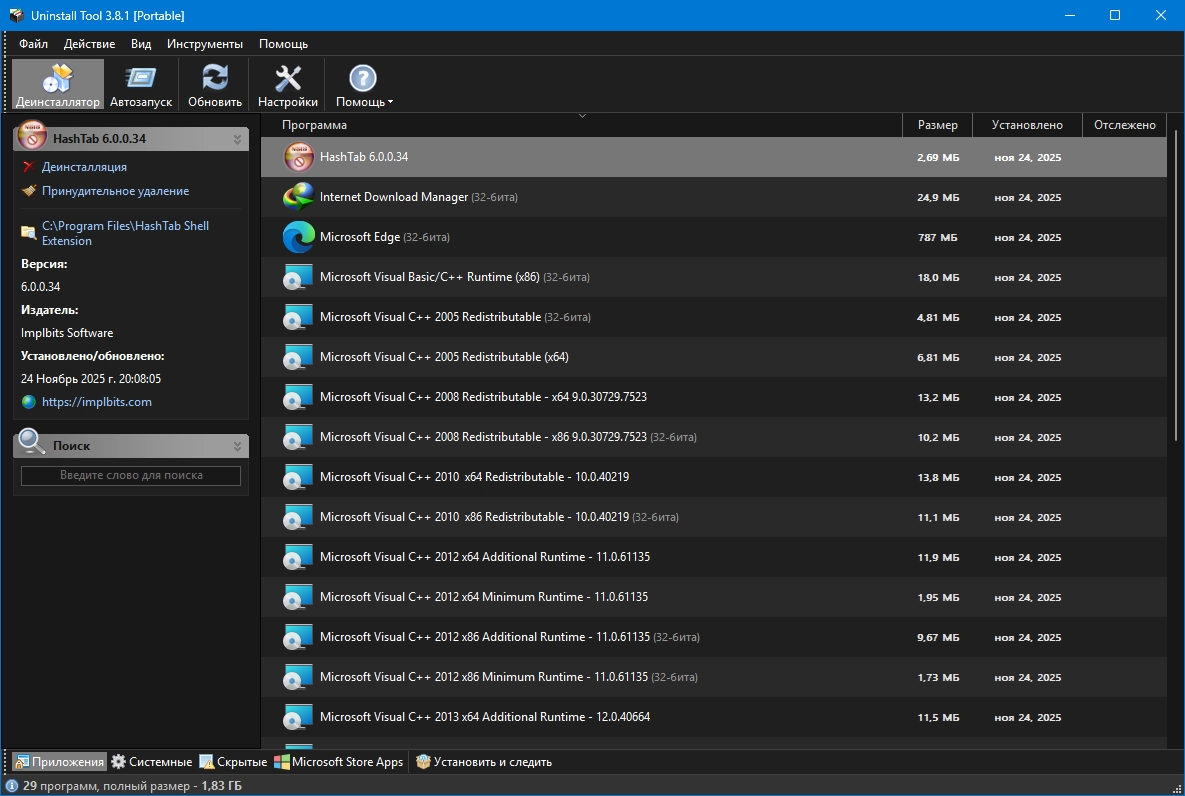Image resolution: width=1185 pixels, height=796 pixels.
Task: Click the Internet Download Manager program icon
Action: pyautogui.click(x=299, y=198)
